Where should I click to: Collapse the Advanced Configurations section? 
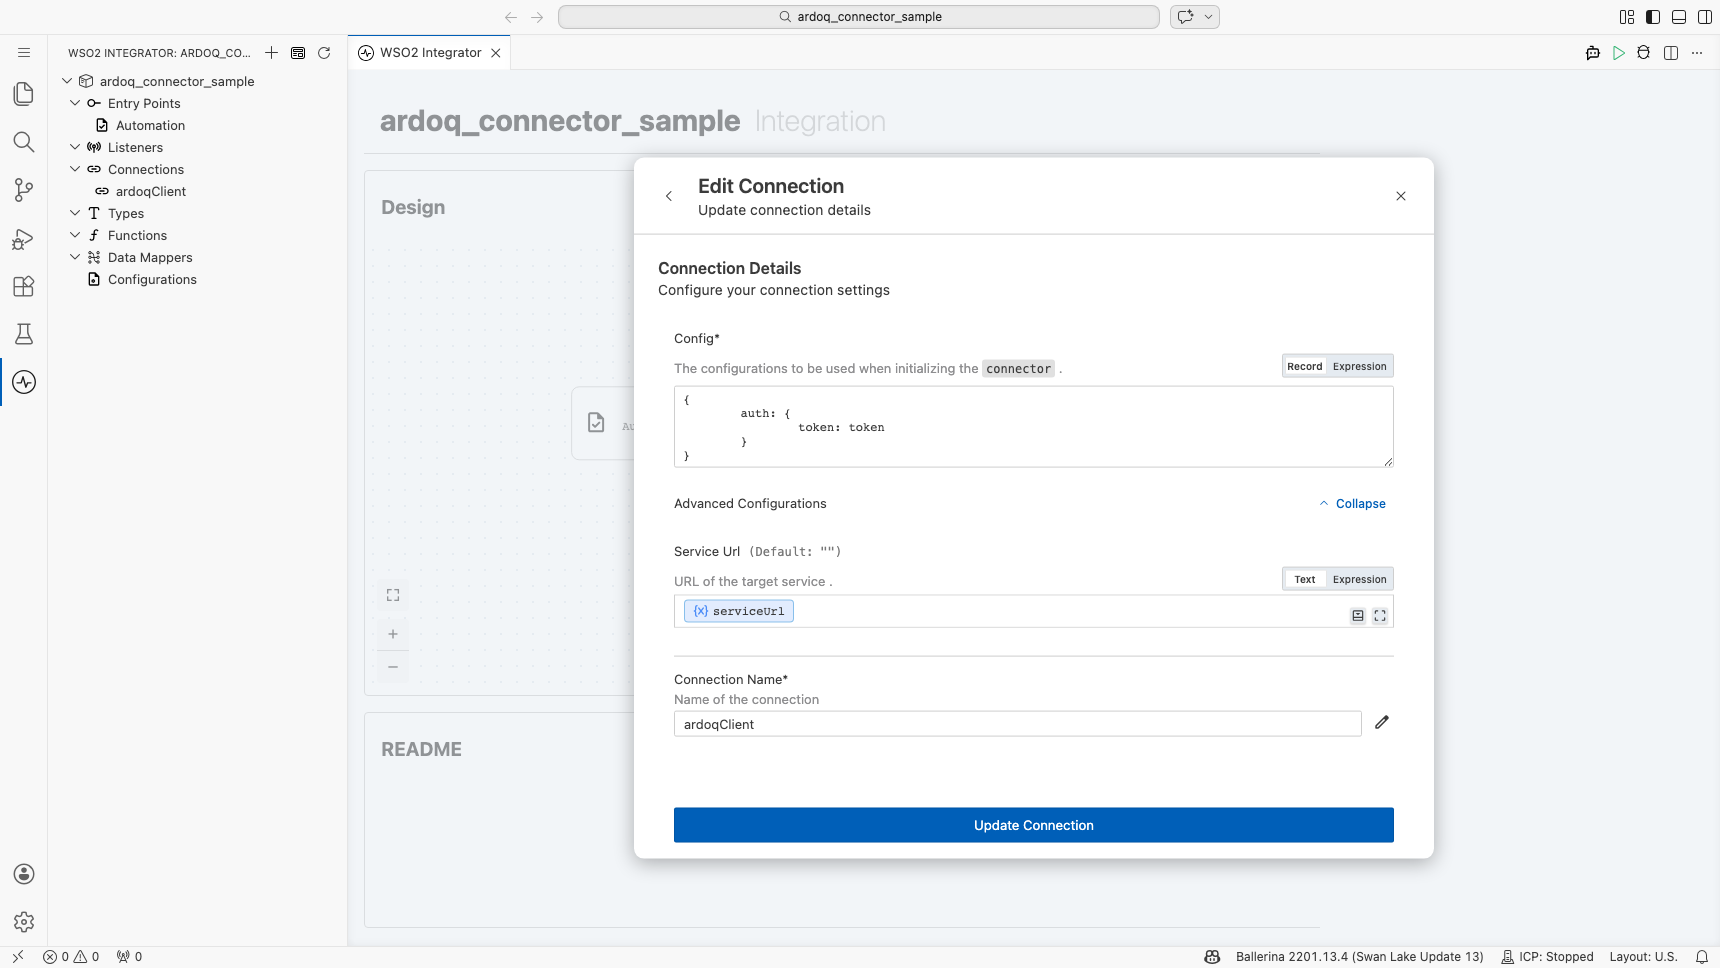coord(1353,504)
